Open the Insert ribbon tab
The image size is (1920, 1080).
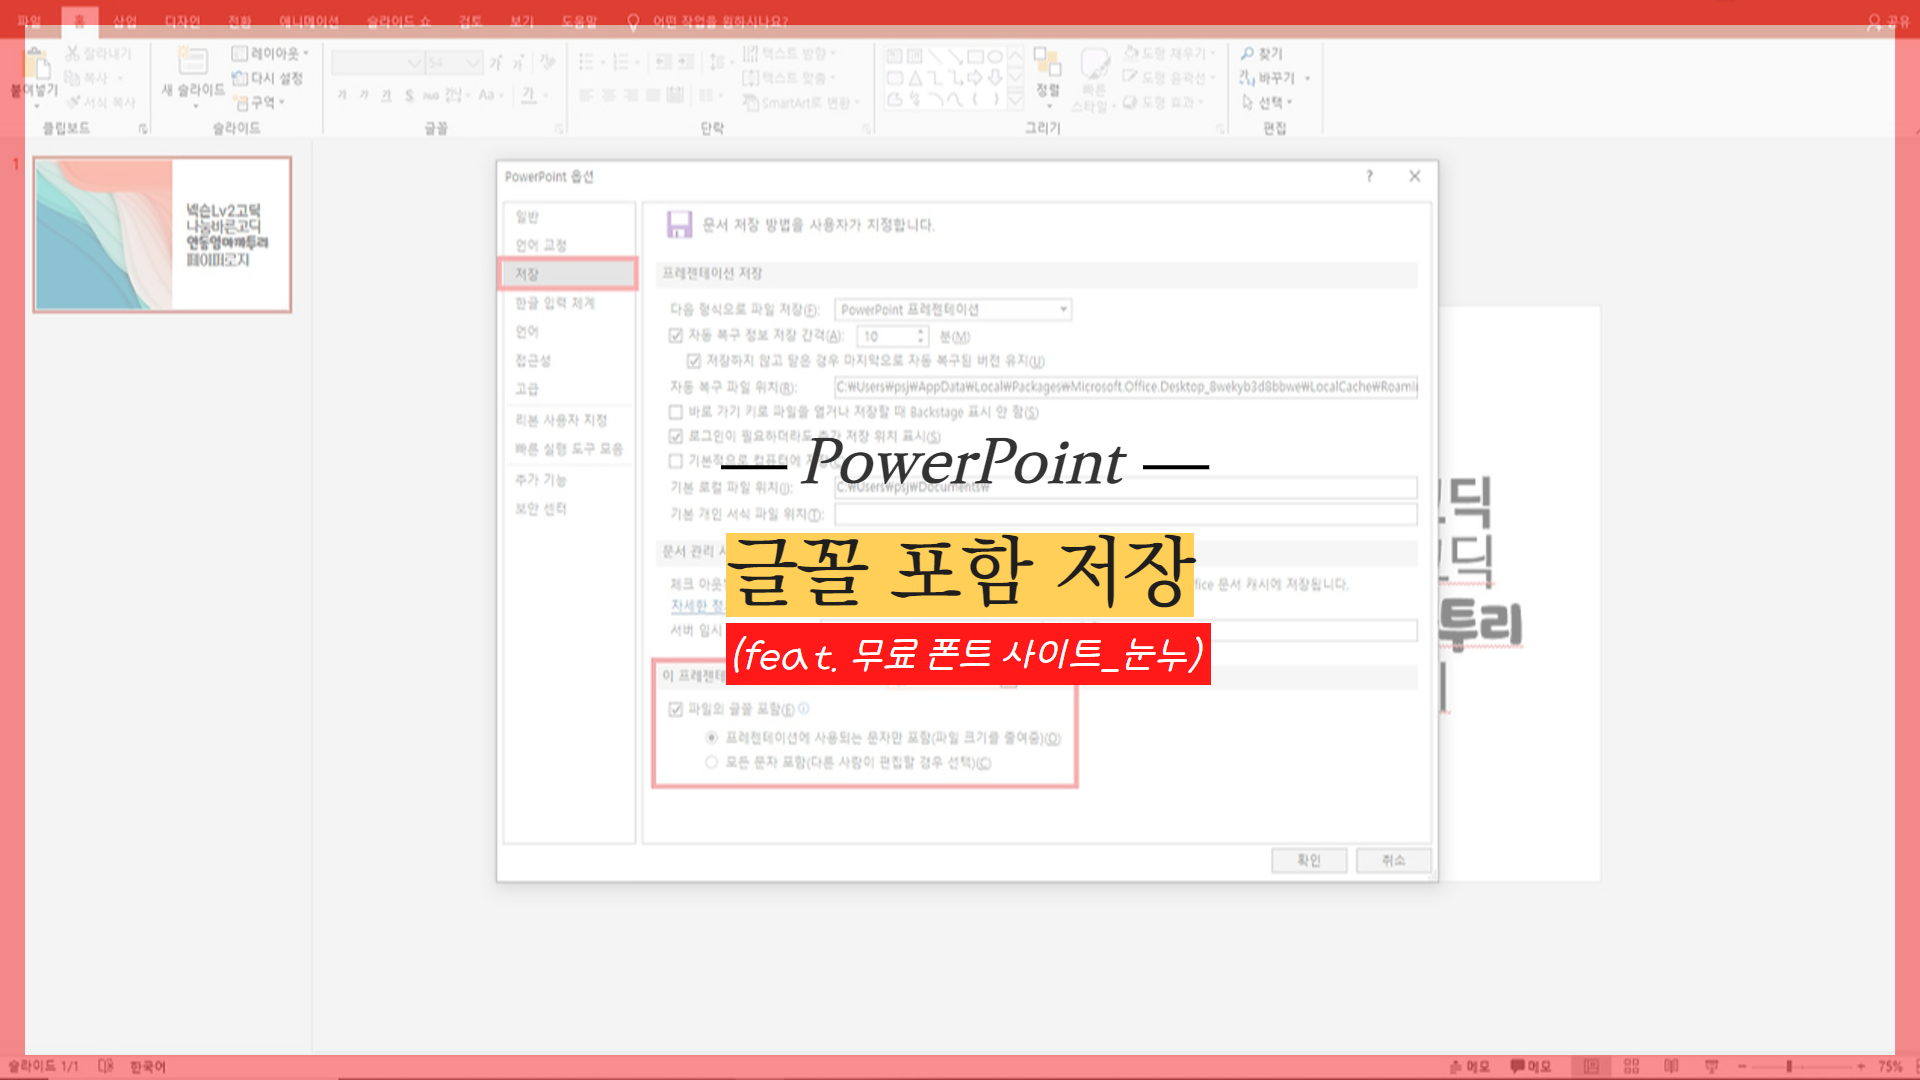click(x=125, y=21)
